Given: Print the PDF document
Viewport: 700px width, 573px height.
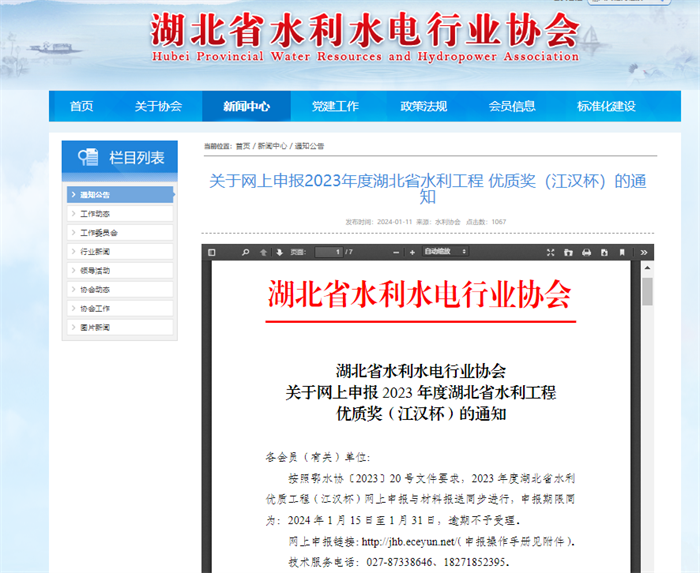Looking at the screenshot, I should tap(587, 253).
